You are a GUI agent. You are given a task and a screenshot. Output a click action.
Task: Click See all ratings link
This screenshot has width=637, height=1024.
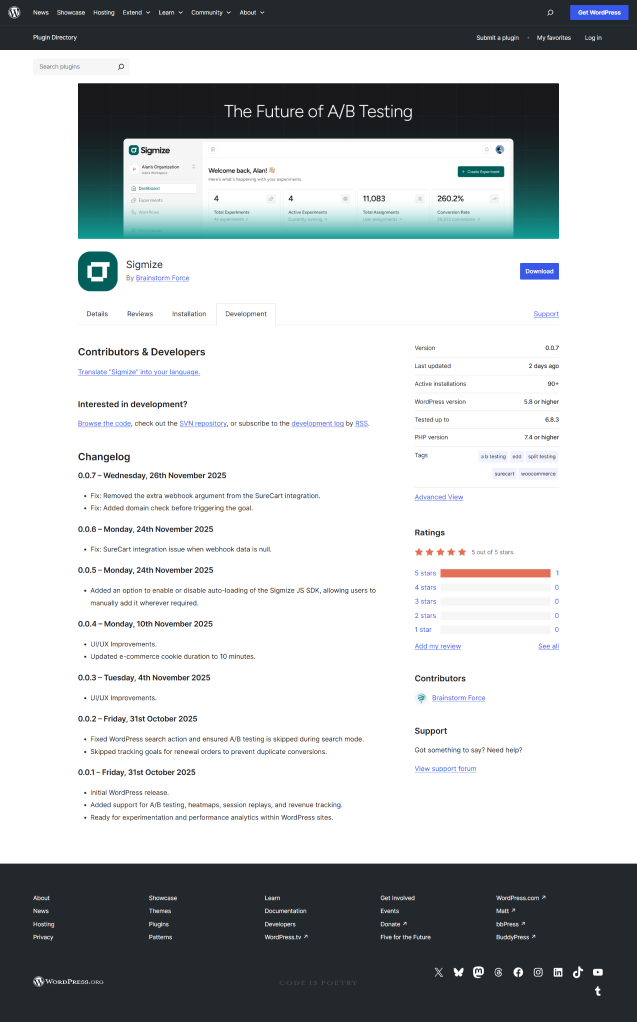pyautogui.click(x=548, y=647)
